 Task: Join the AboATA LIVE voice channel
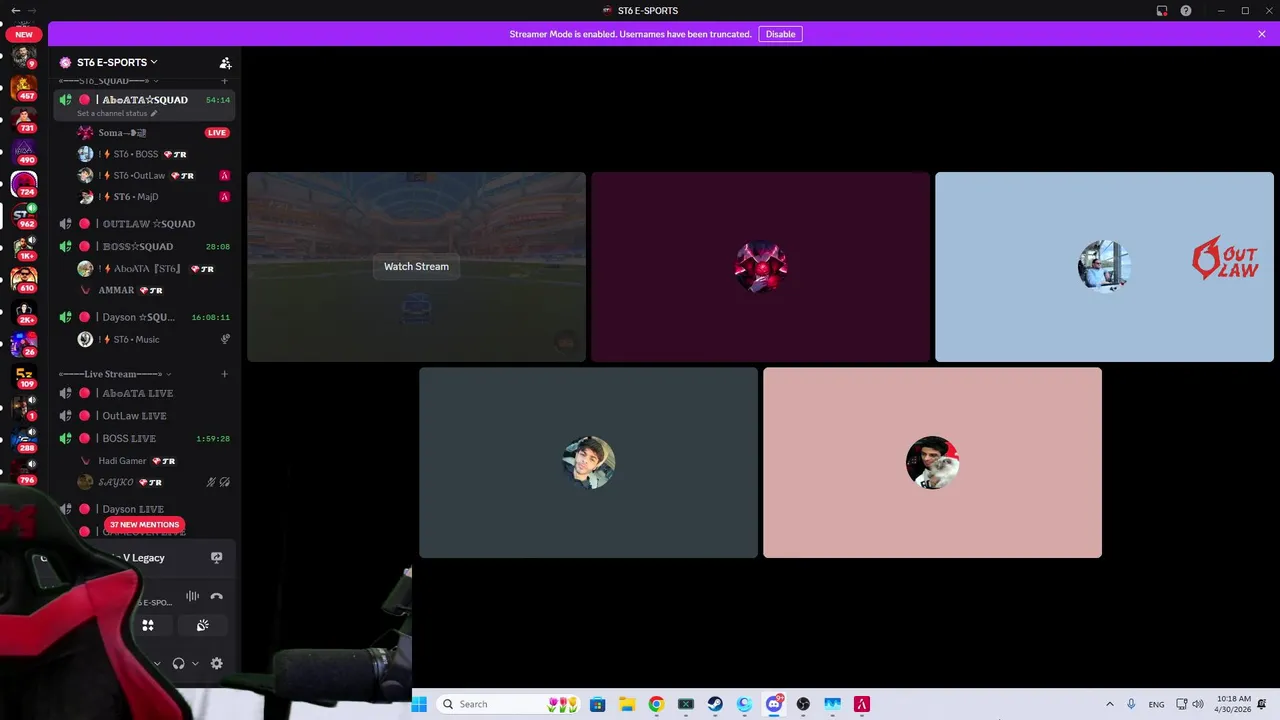tap(144, 393)
